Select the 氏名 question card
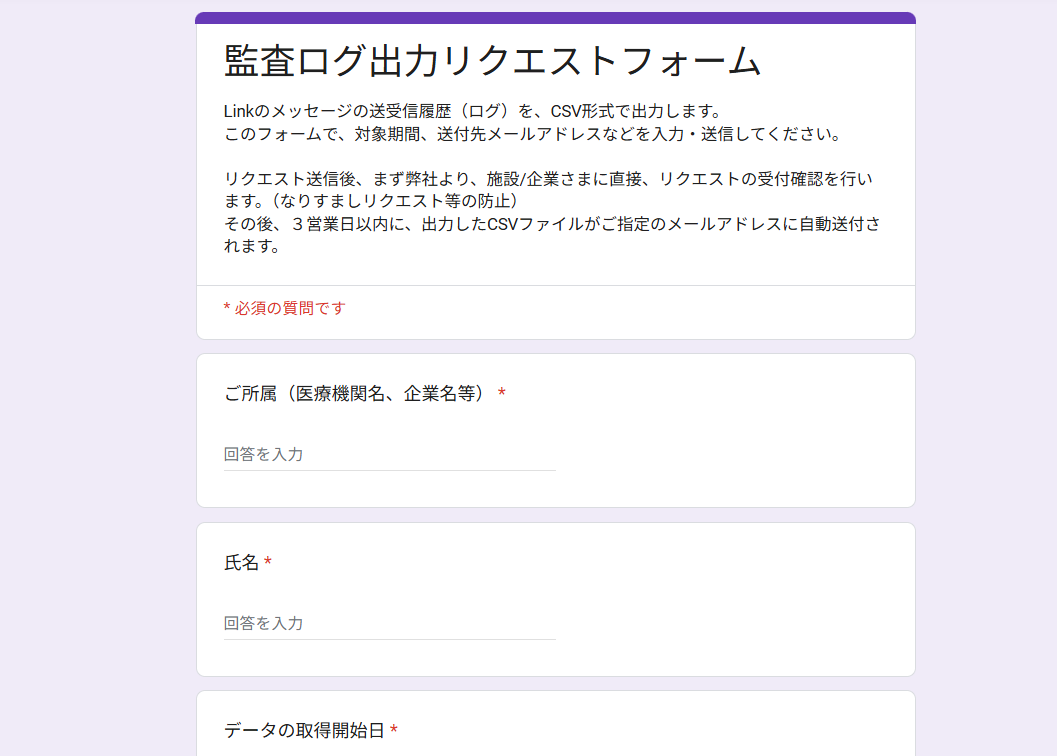This screenshot has height=756, width=1057. [556, 598]
